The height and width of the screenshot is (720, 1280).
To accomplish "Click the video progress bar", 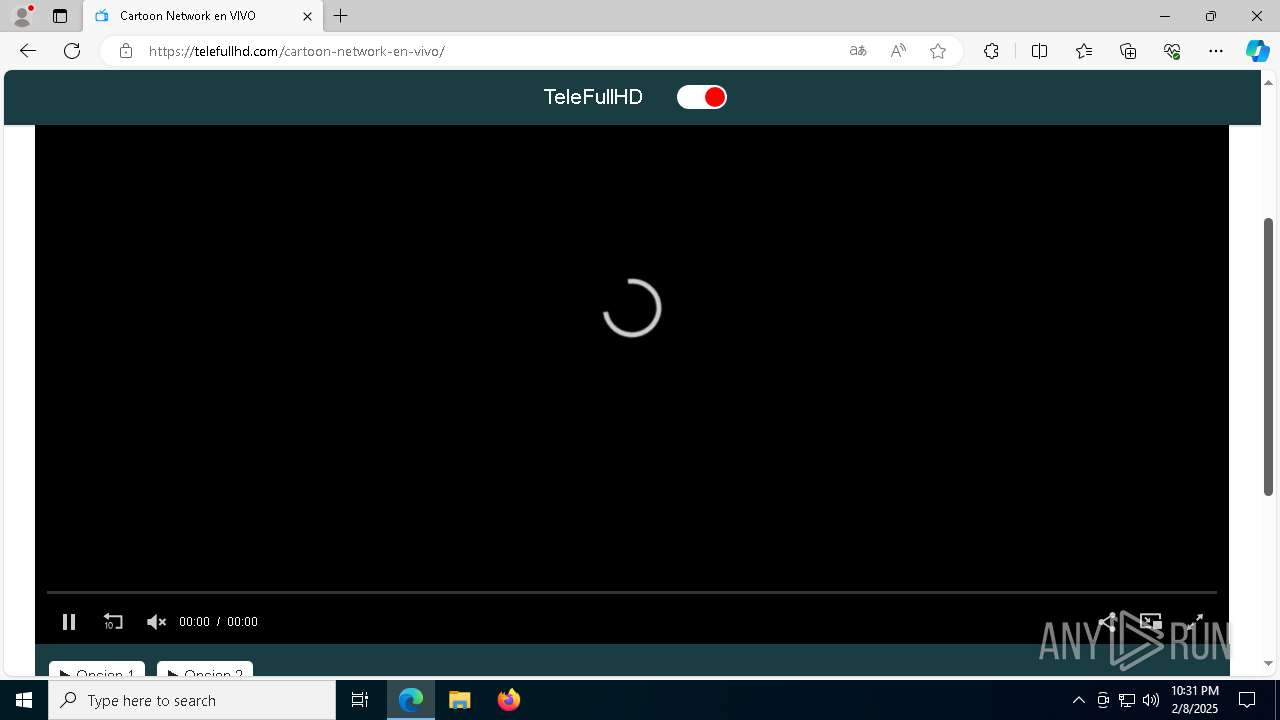I will 631,593.
